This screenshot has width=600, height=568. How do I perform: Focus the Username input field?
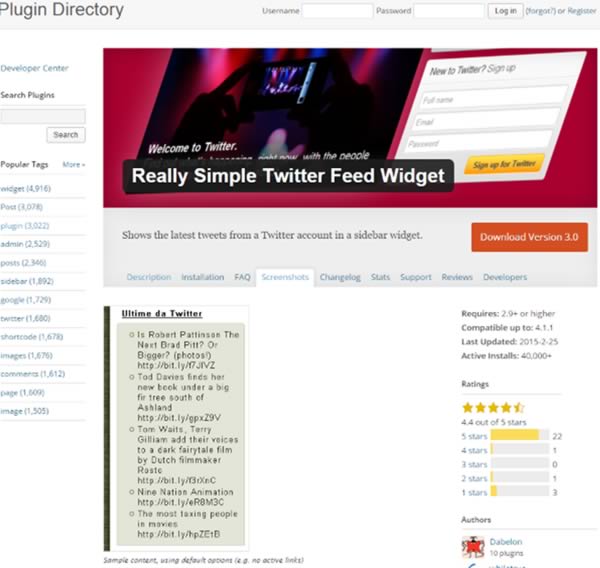click(x=337, y=11)
